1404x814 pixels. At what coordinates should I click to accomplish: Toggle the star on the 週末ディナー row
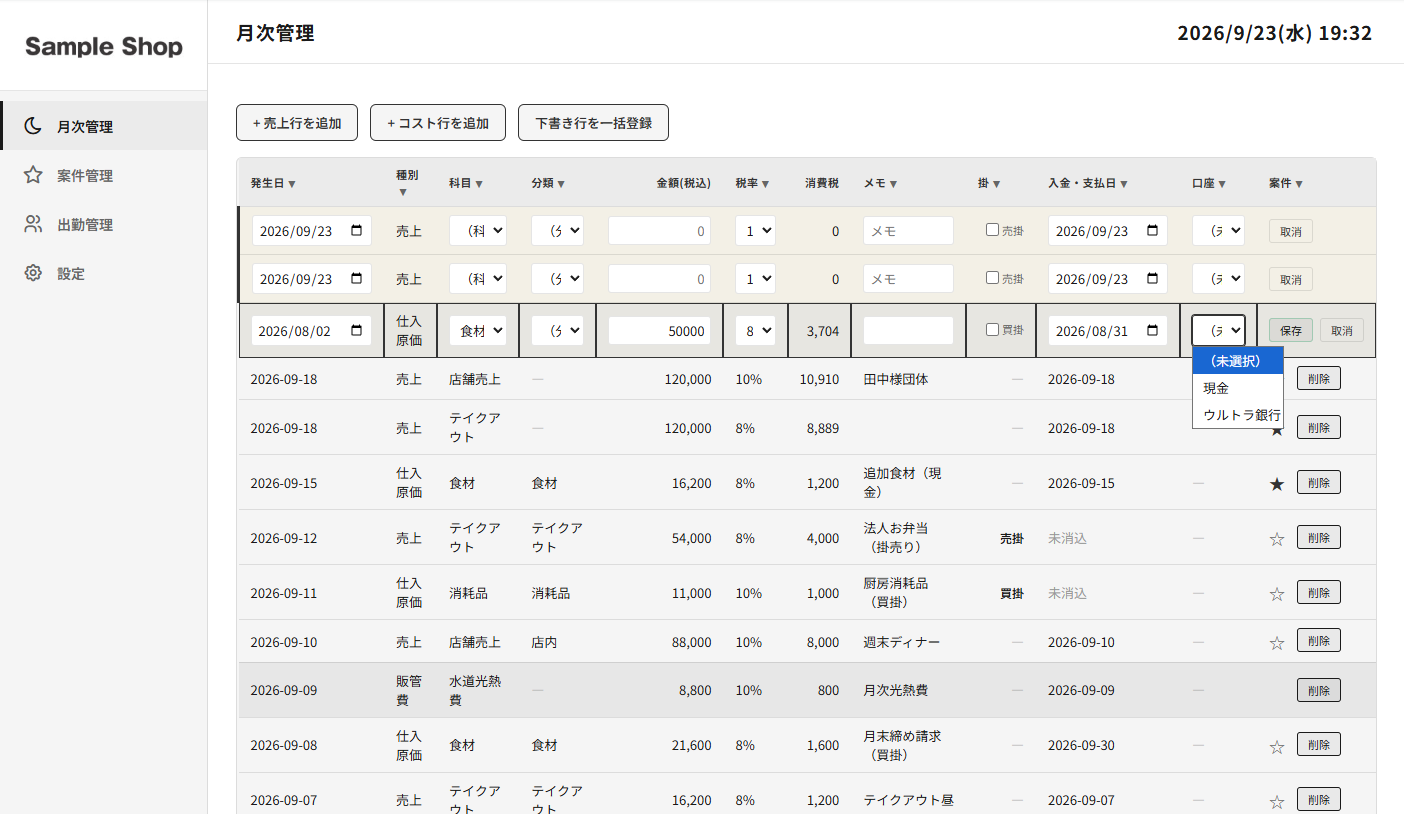(1277, 643)
